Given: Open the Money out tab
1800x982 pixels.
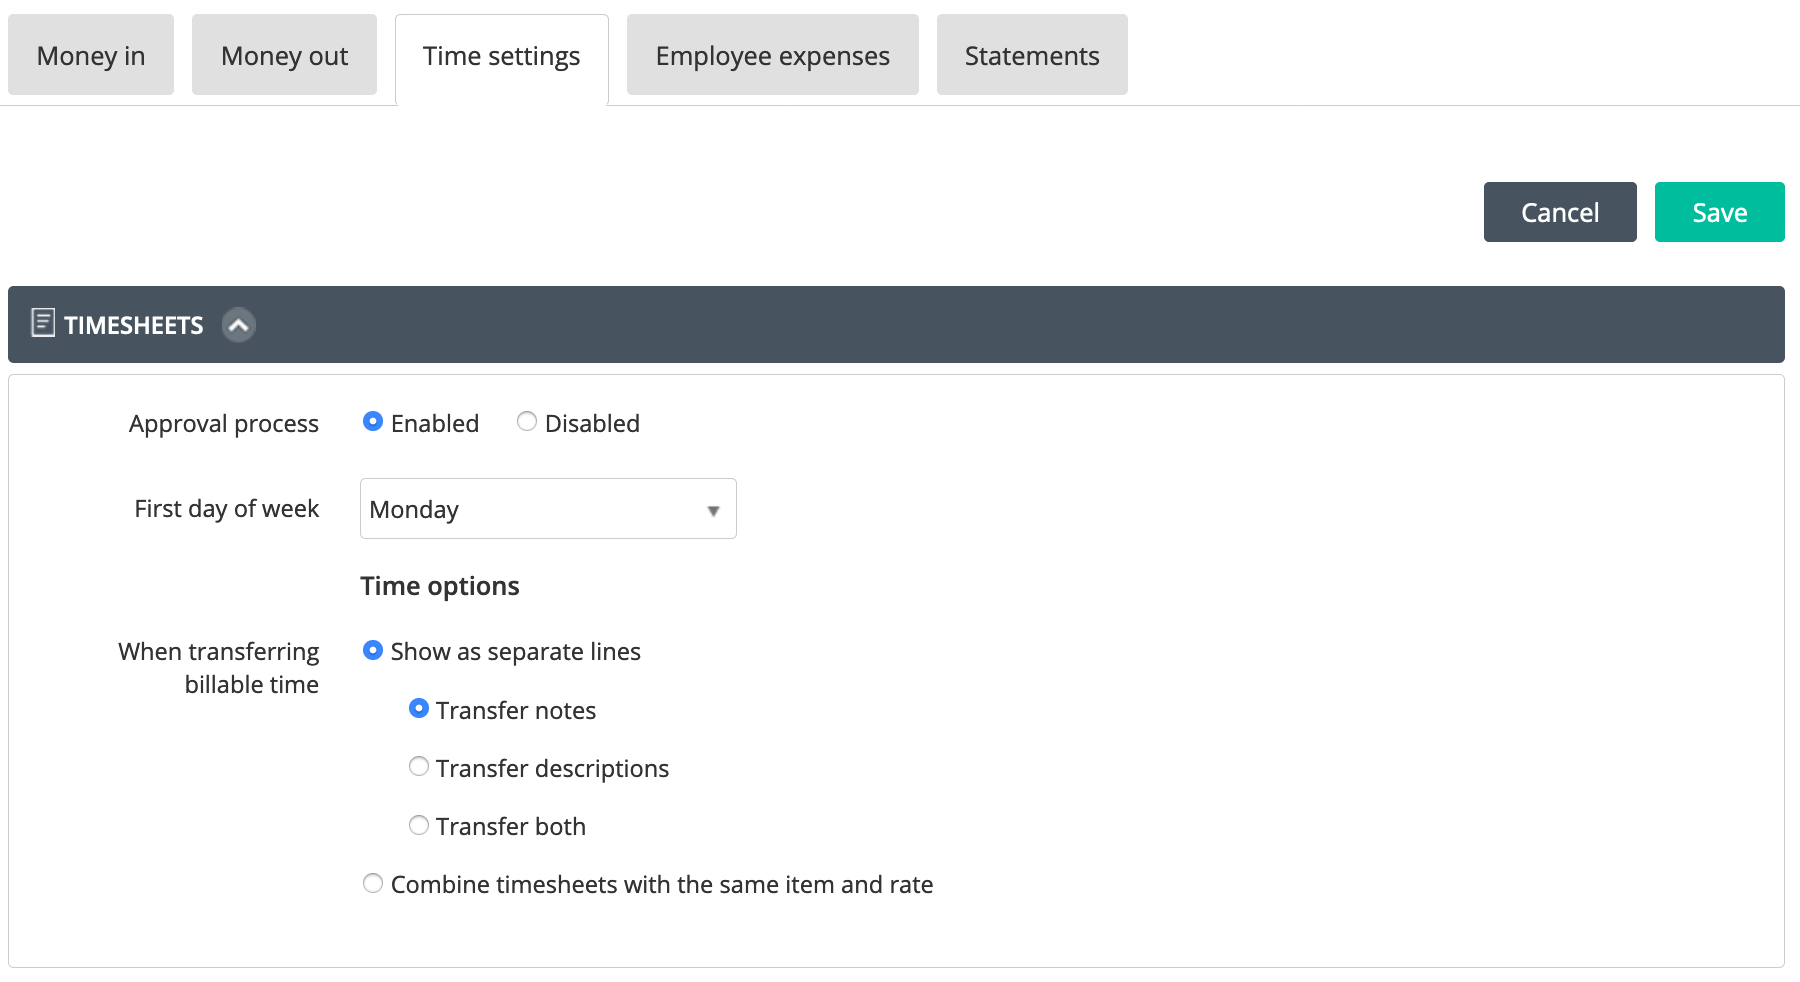Looking at the screenshot, I should 284,55.
